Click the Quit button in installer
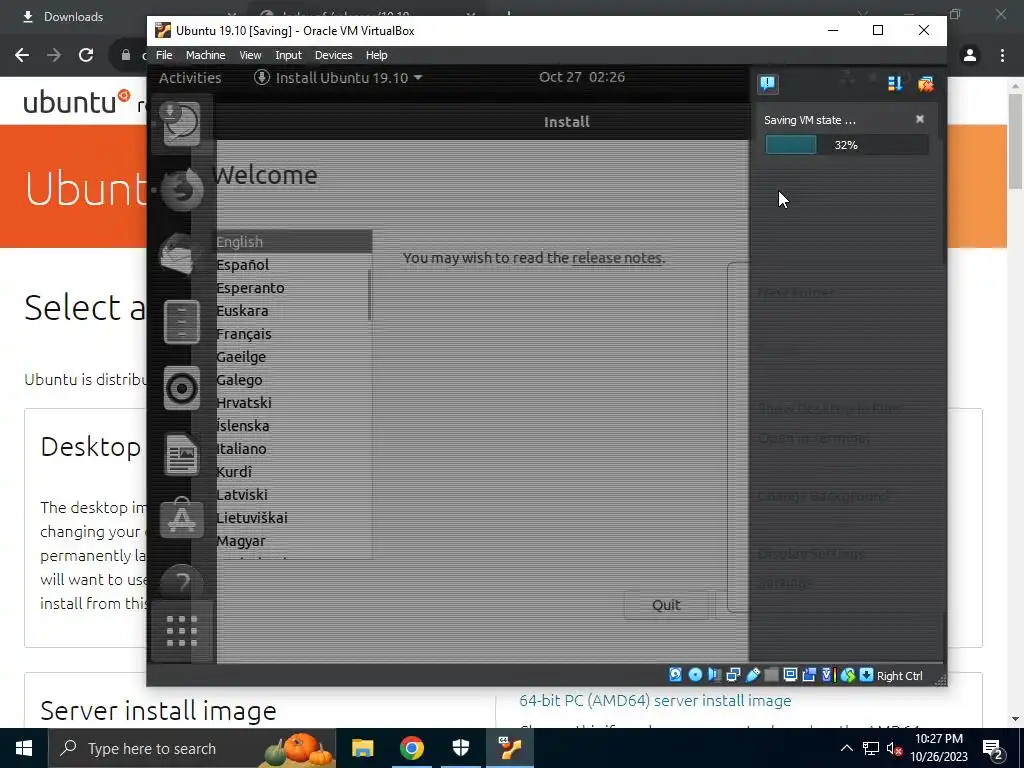The image size is (1024, 768). pyautogui.click(x=666, y=605)
